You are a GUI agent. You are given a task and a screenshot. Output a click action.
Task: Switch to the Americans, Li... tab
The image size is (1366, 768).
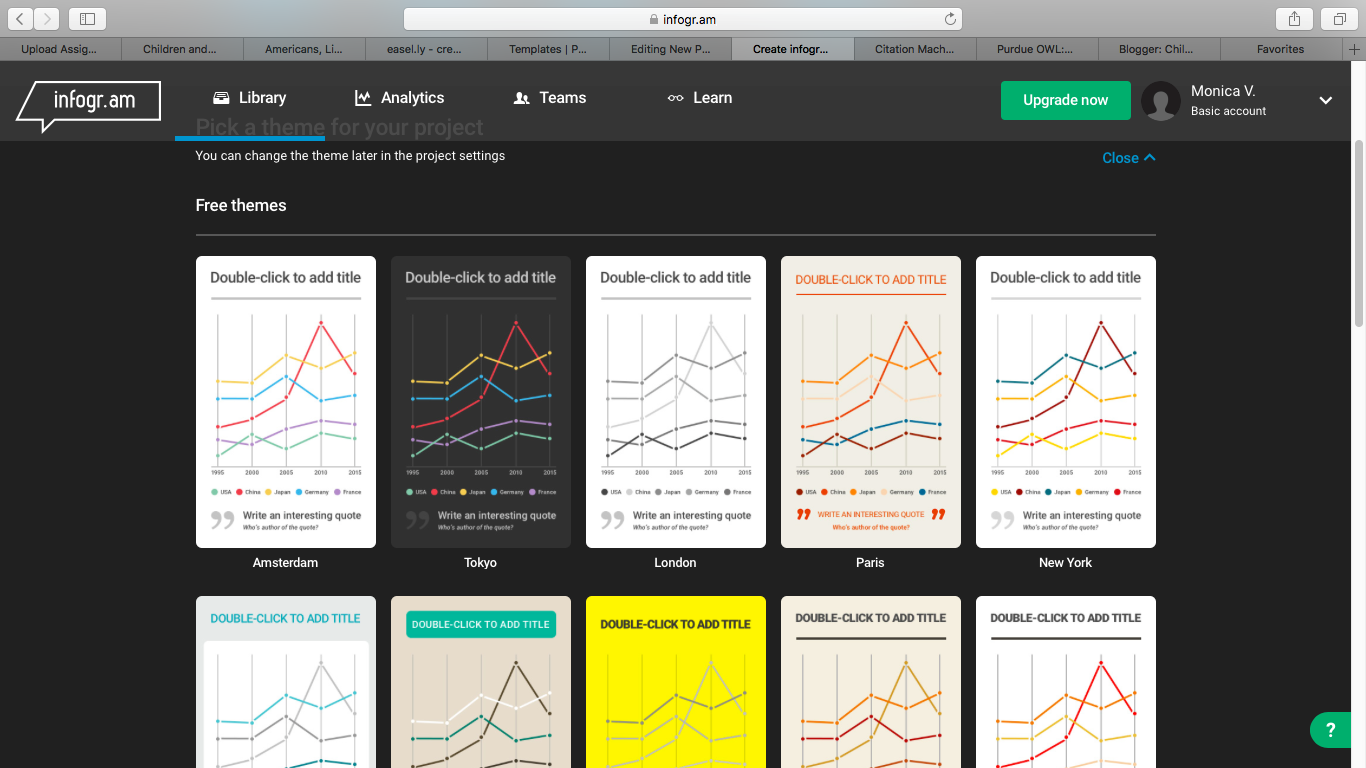[x=304, y=49]
